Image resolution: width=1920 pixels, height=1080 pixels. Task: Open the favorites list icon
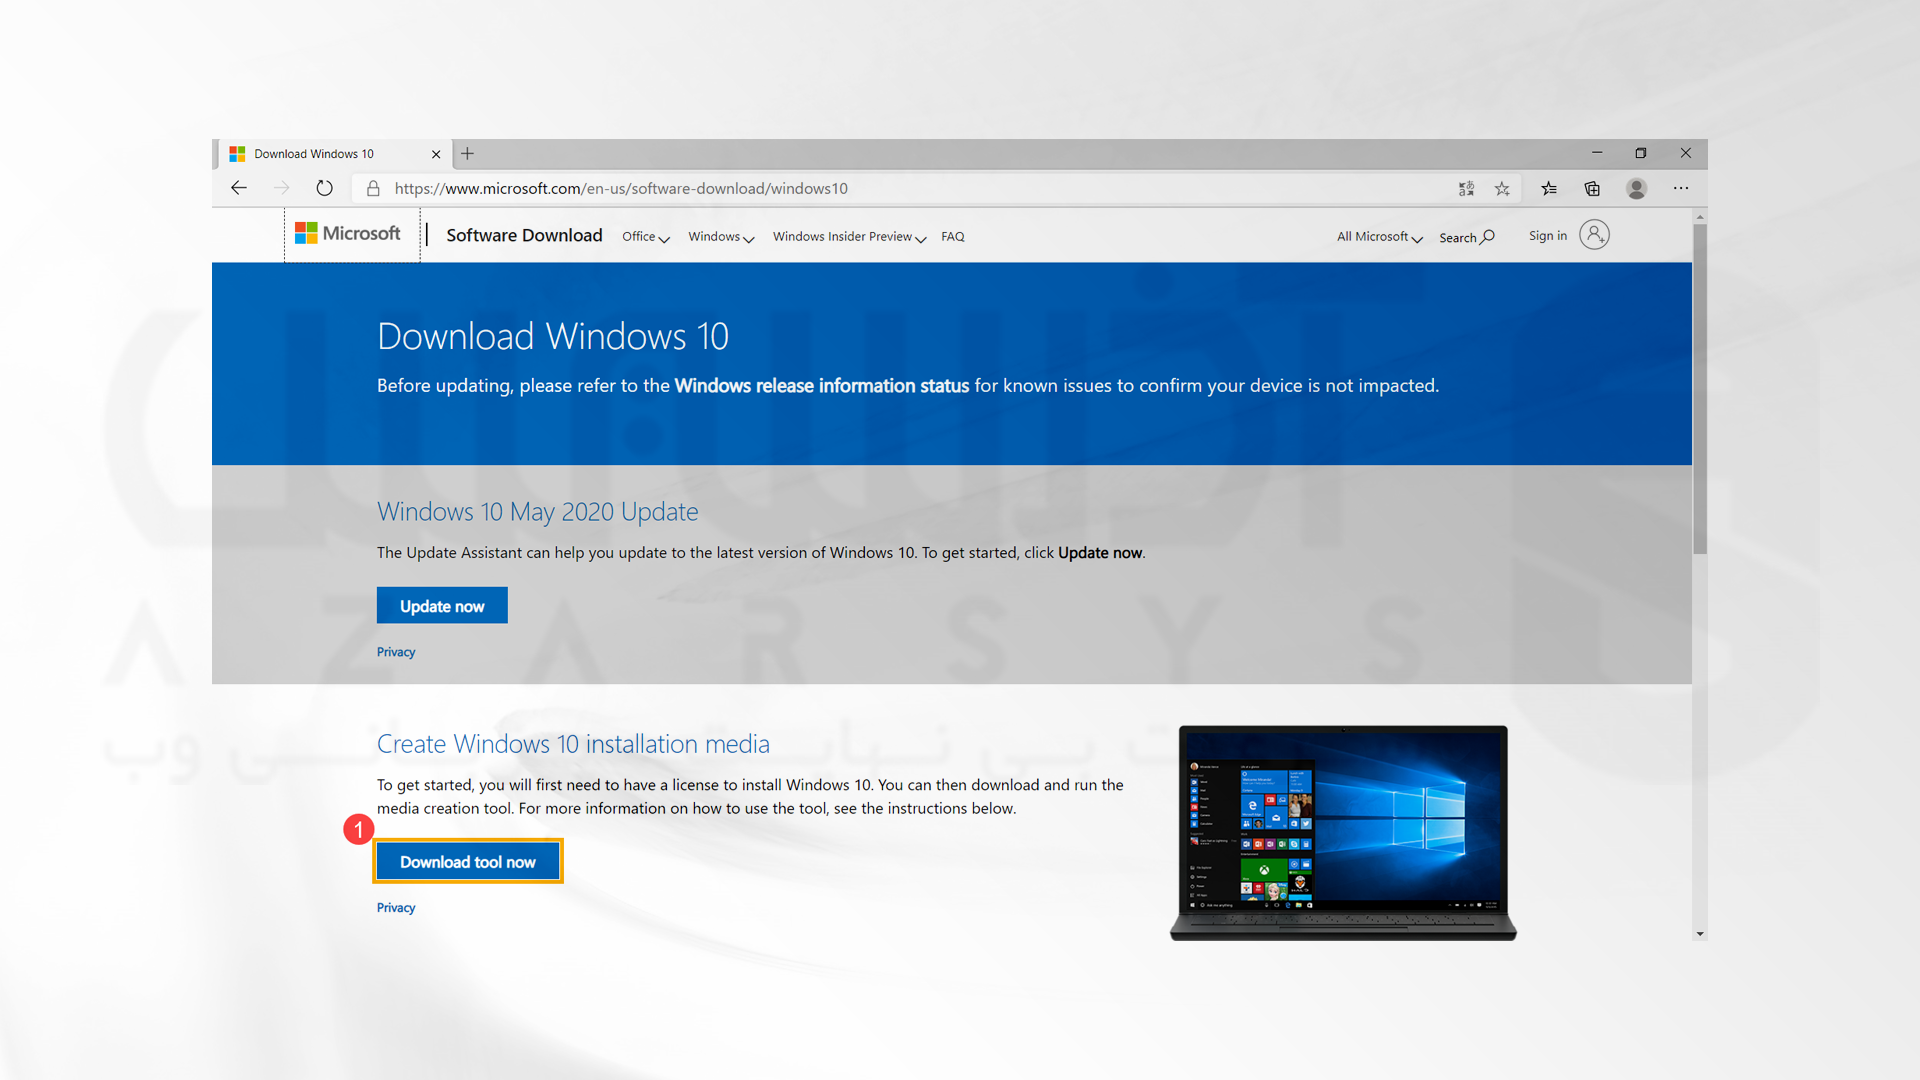[x=1549, y=188]
